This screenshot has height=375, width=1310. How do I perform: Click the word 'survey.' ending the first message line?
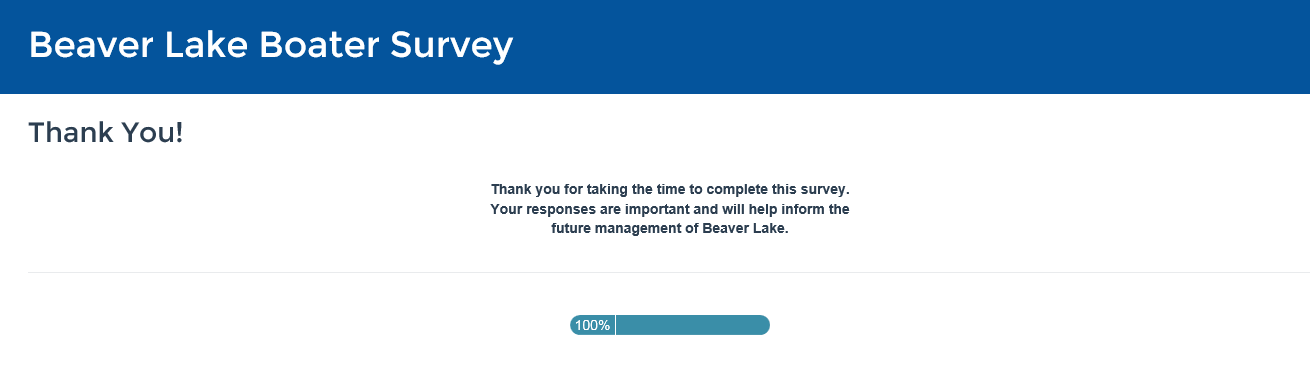click(x=823, y=190)
